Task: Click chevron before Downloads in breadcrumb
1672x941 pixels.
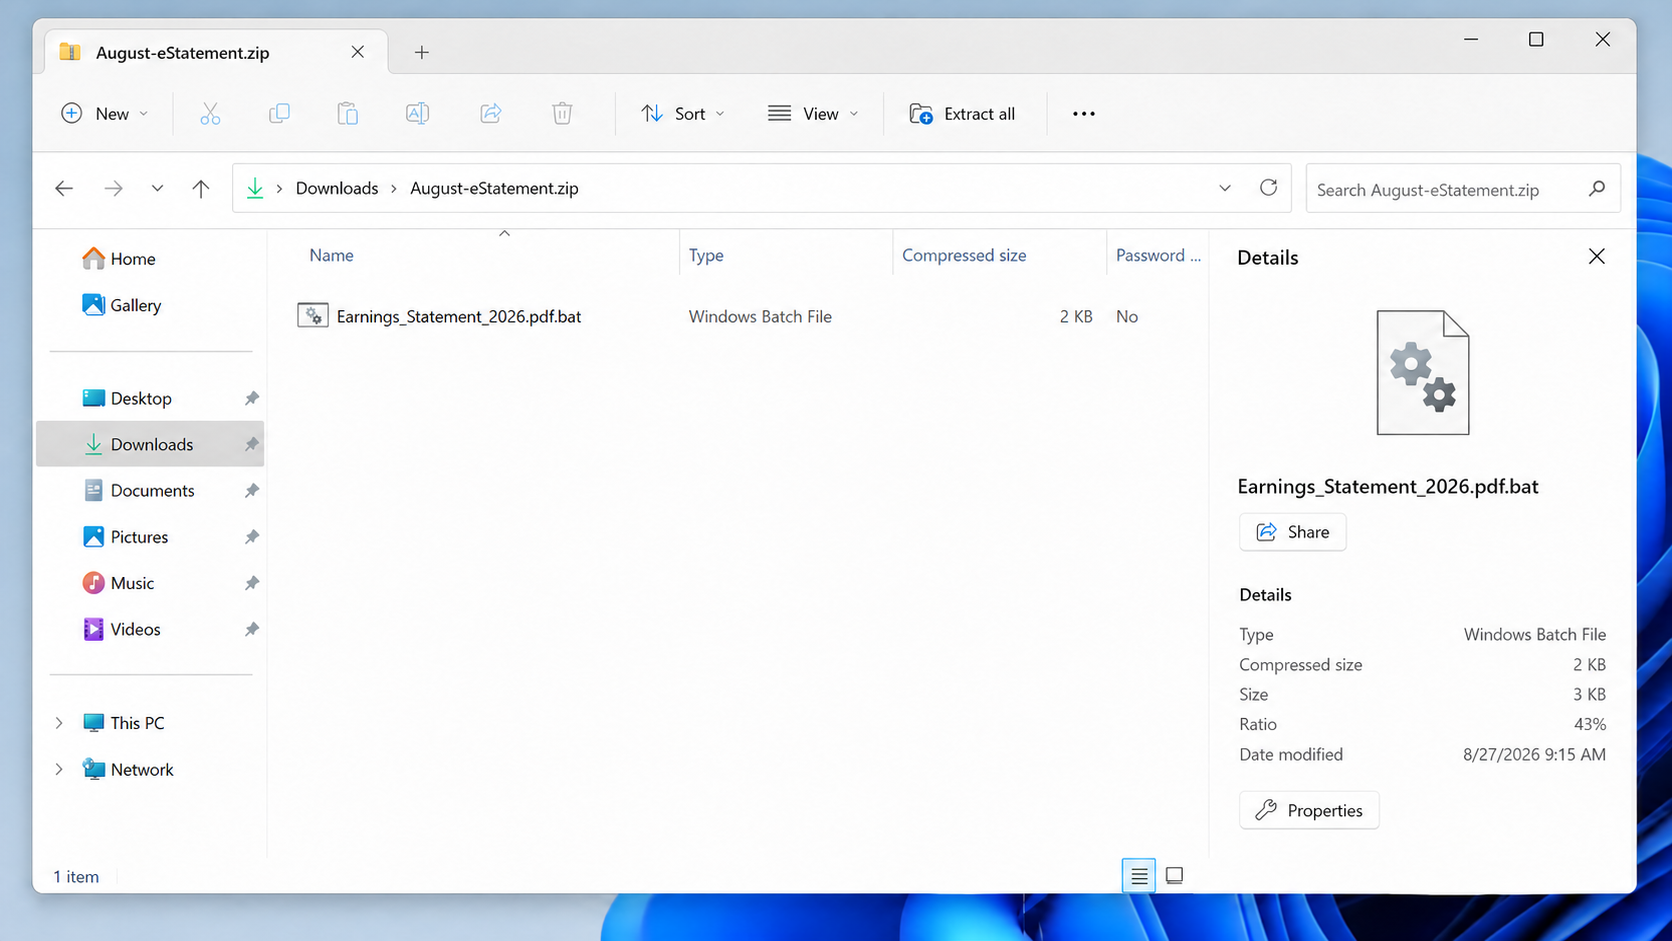Action: pos(279,188)
